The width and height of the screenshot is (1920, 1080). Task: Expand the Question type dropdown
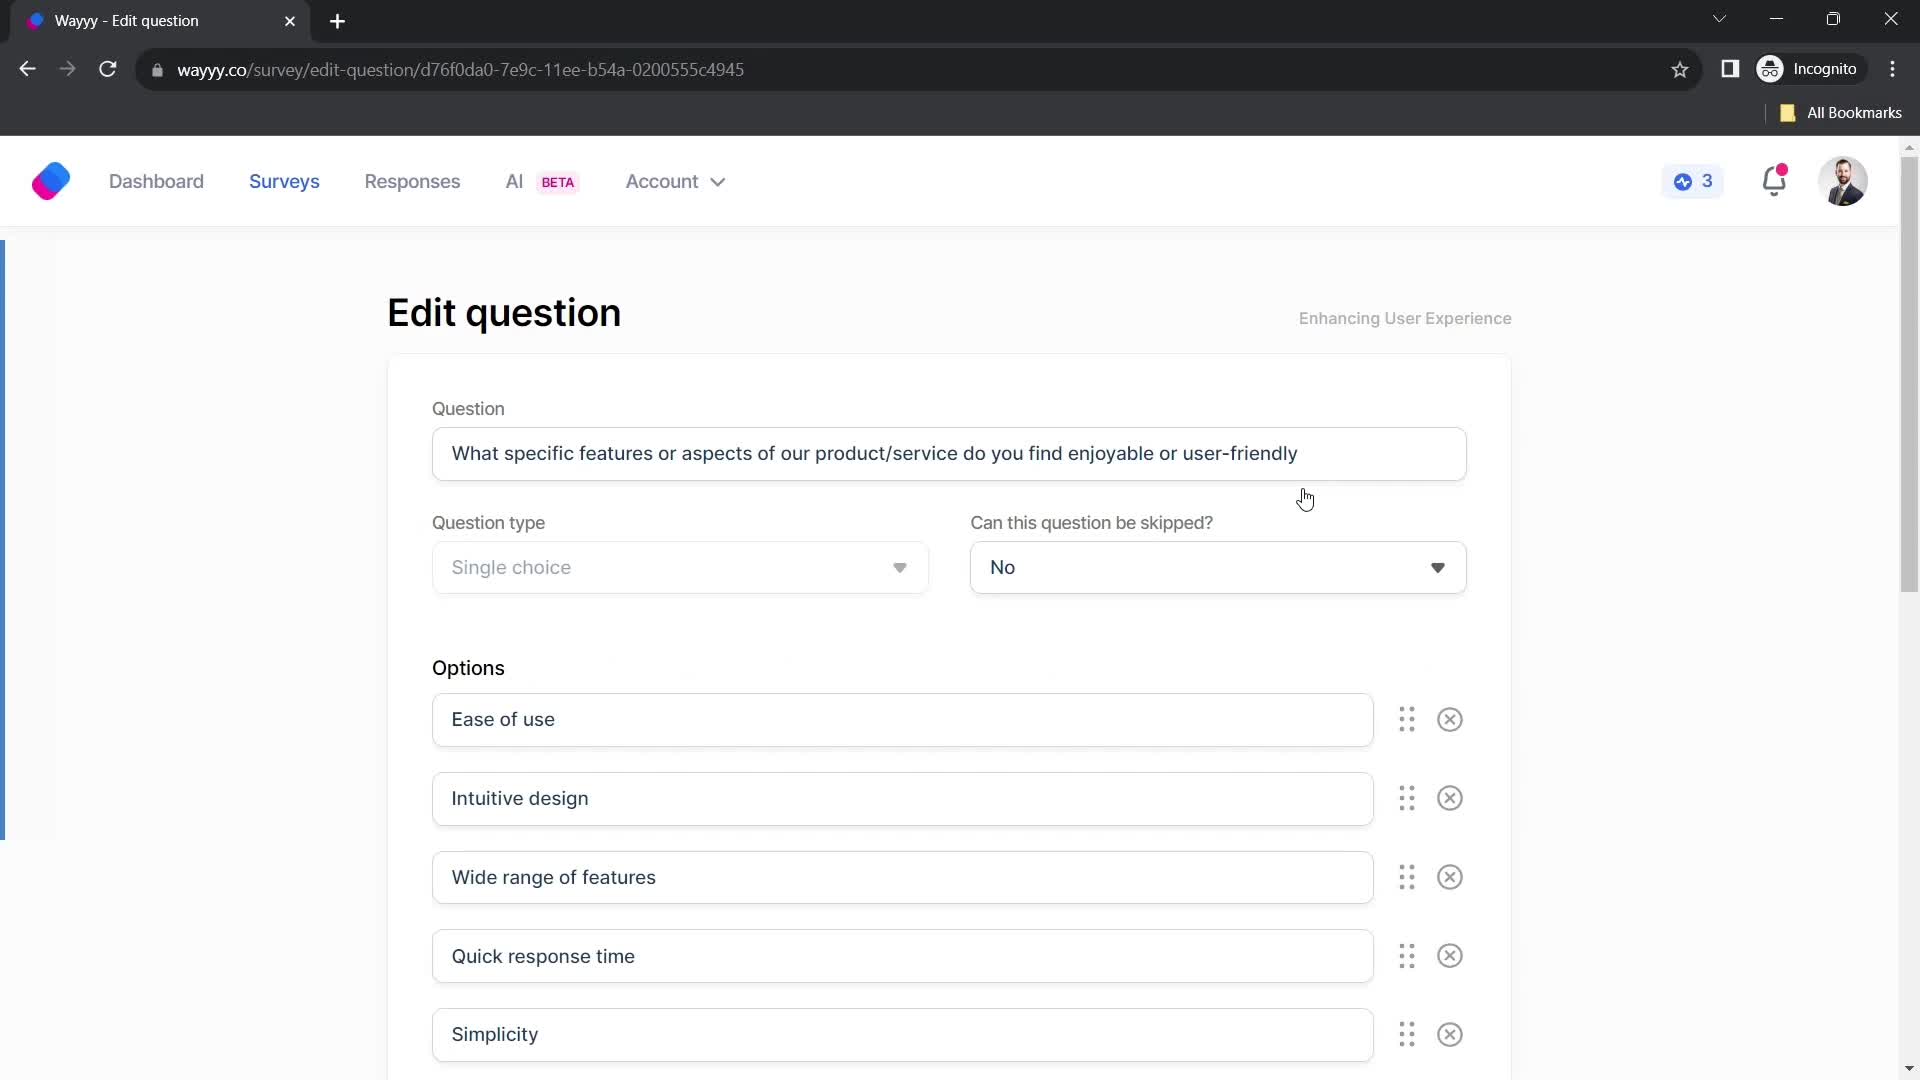tap(680, 567)
